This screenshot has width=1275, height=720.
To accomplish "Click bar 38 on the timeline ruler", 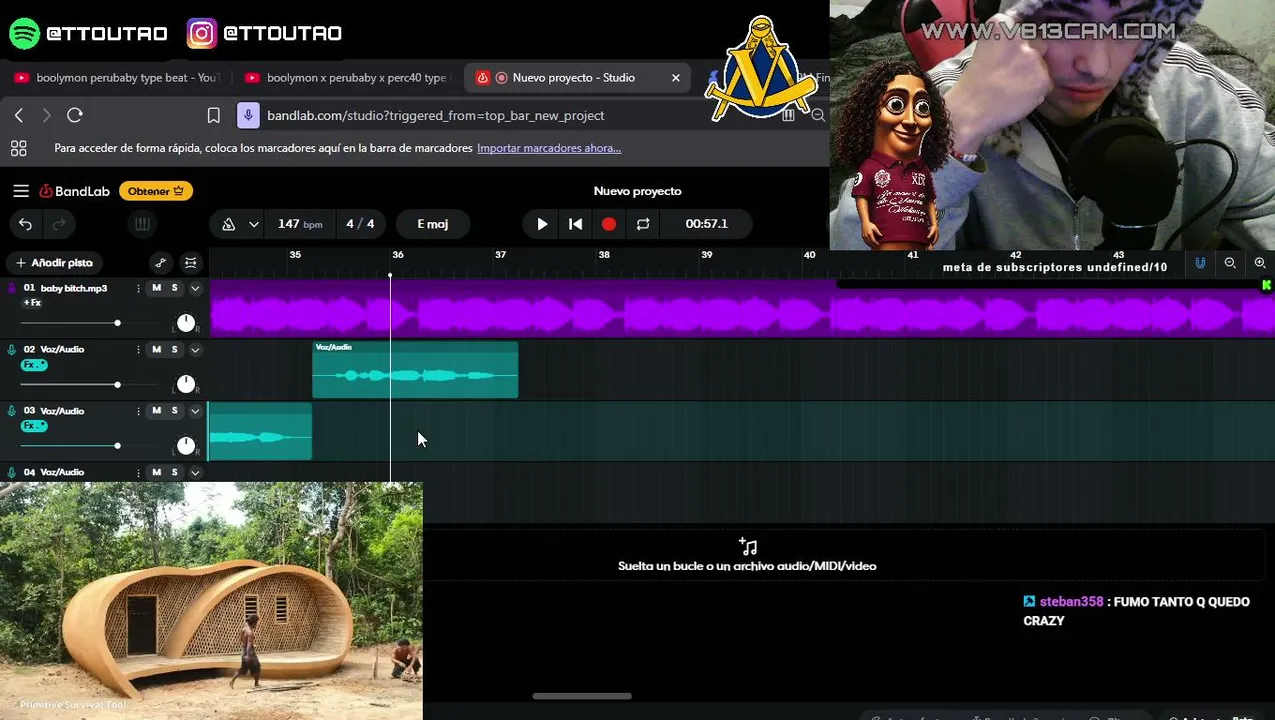I will tap(604, 255).
